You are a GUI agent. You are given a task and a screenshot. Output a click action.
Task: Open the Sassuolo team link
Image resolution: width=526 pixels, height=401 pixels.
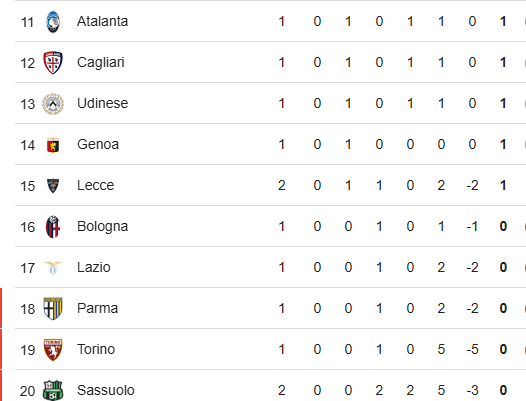(x=106, y=390)
